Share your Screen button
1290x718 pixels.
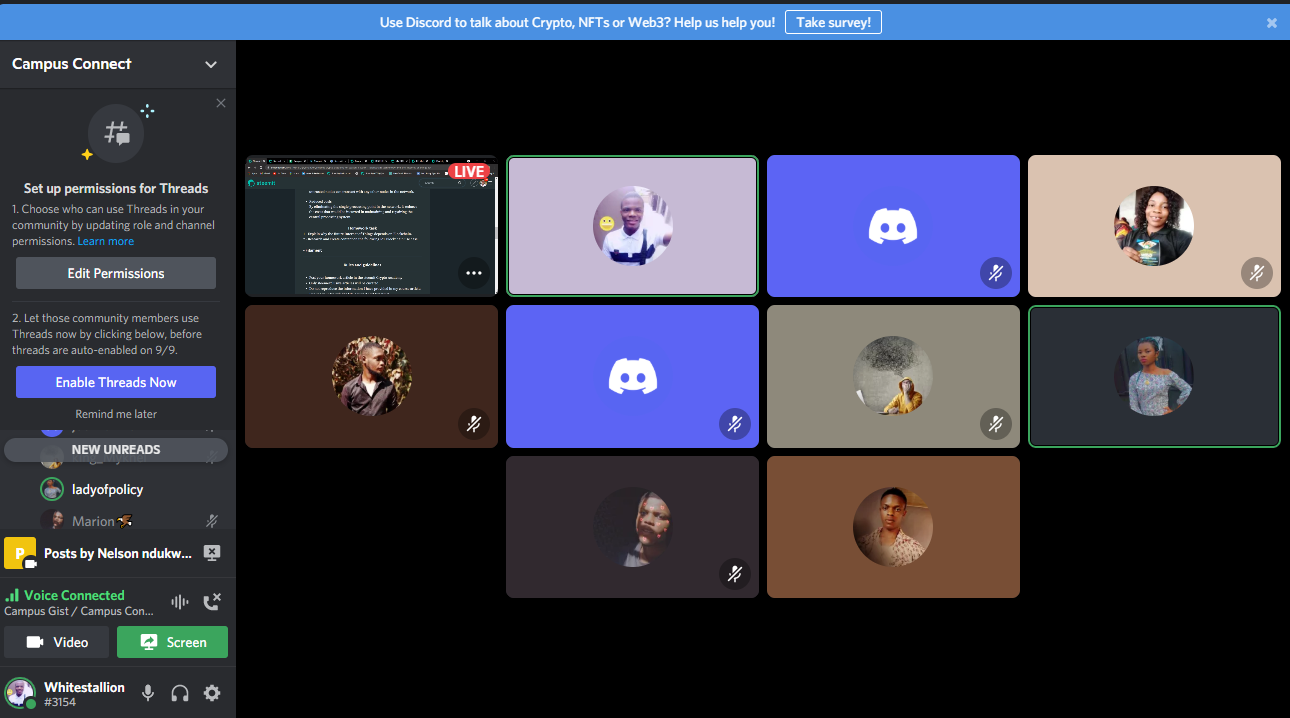(172, 642)
